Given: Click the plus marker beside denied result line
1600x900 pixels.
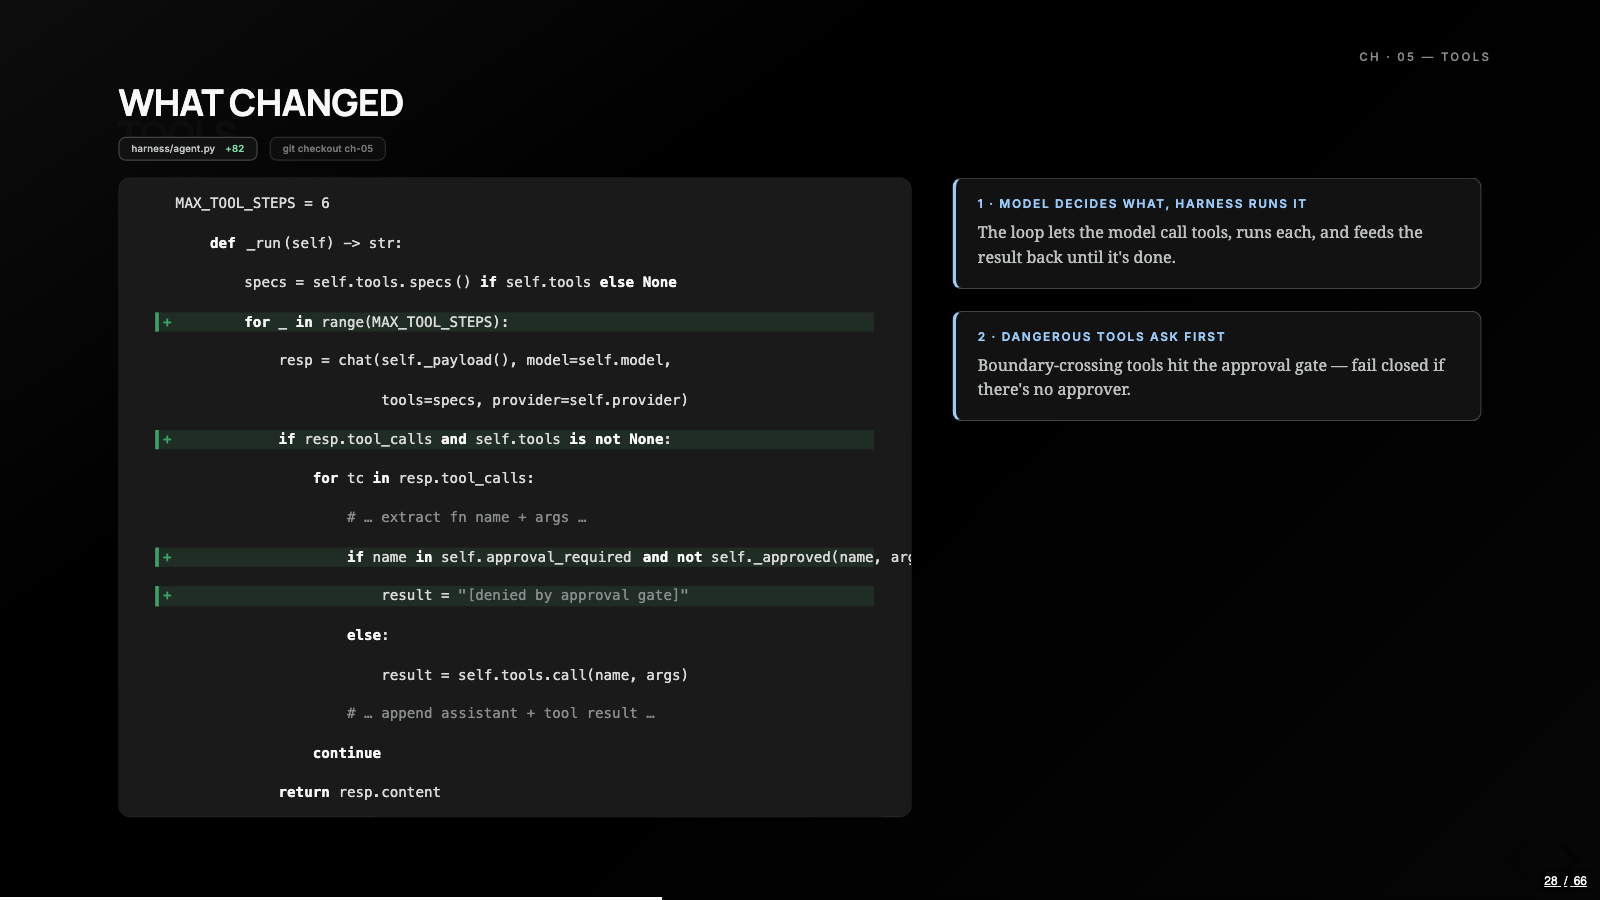Looking at the screenshot, I should pyautogui.click(x=167, y=596).
